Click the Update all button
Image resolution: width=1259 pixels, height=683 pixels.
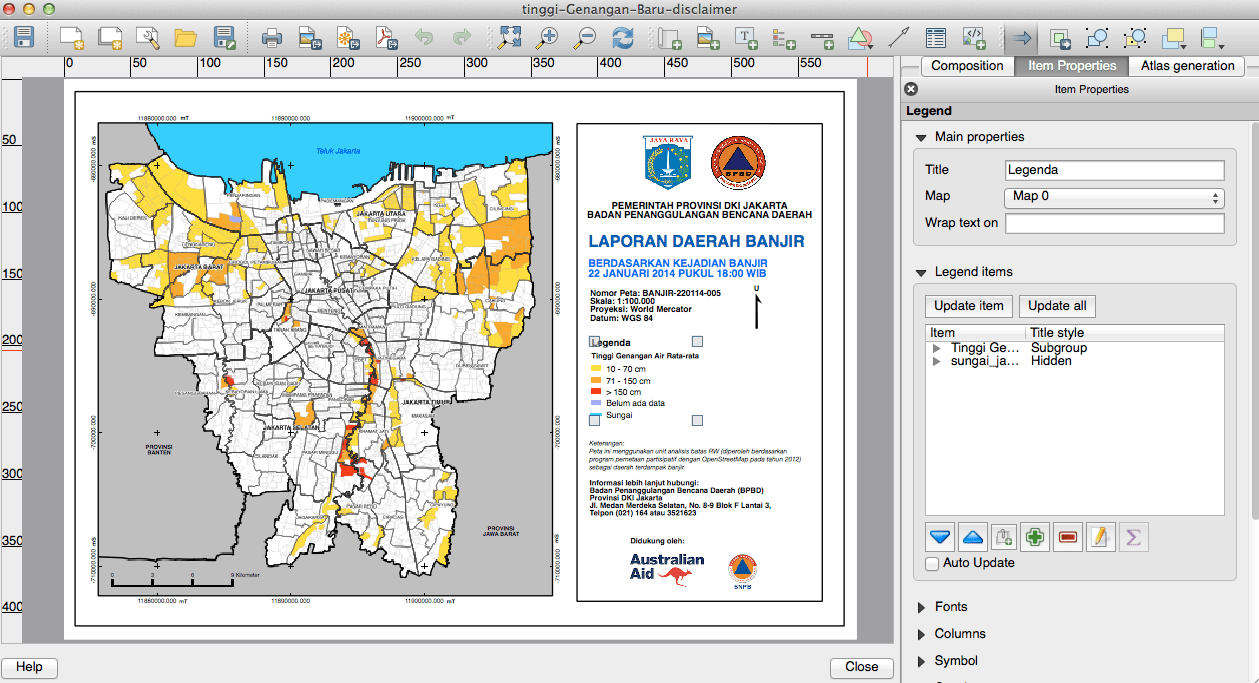point(1057,306)
